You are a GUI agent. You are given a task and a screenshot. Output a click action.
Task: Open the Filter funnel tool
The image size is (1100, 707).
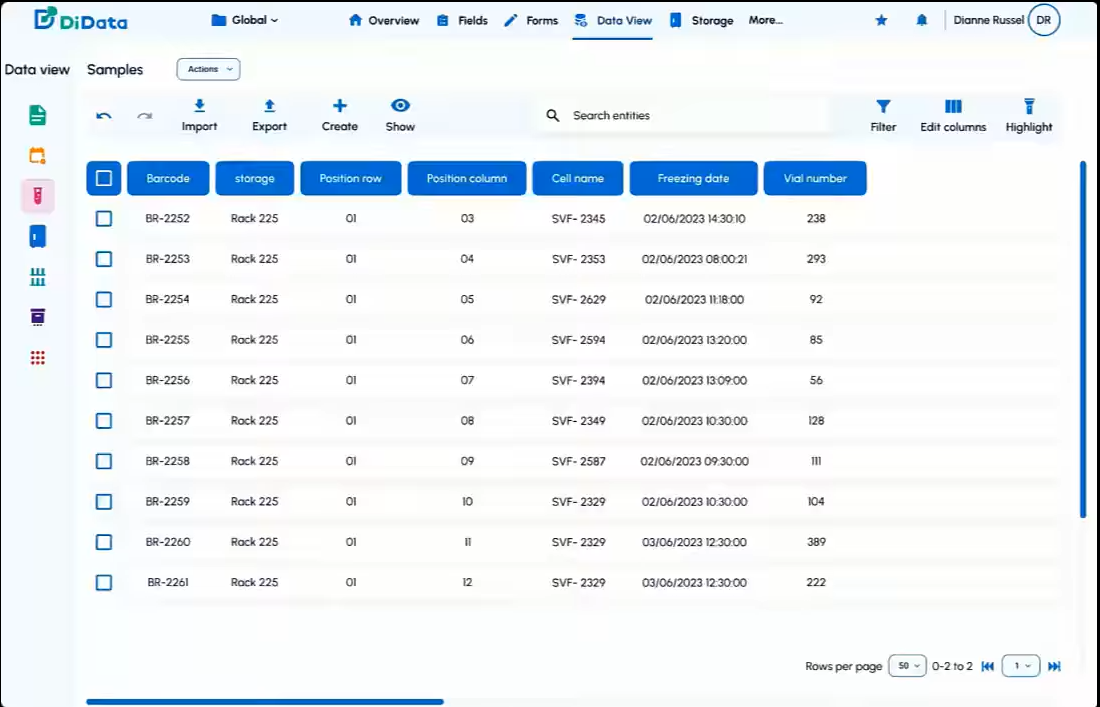pos(883,107)
